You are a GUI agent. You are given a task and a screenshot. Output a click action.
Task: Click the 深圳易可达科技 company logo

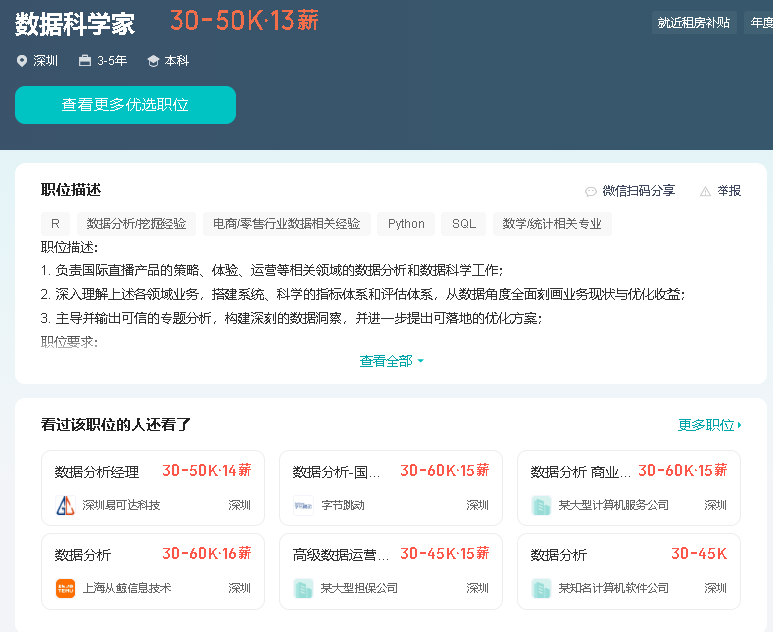(x=65, y=505)
